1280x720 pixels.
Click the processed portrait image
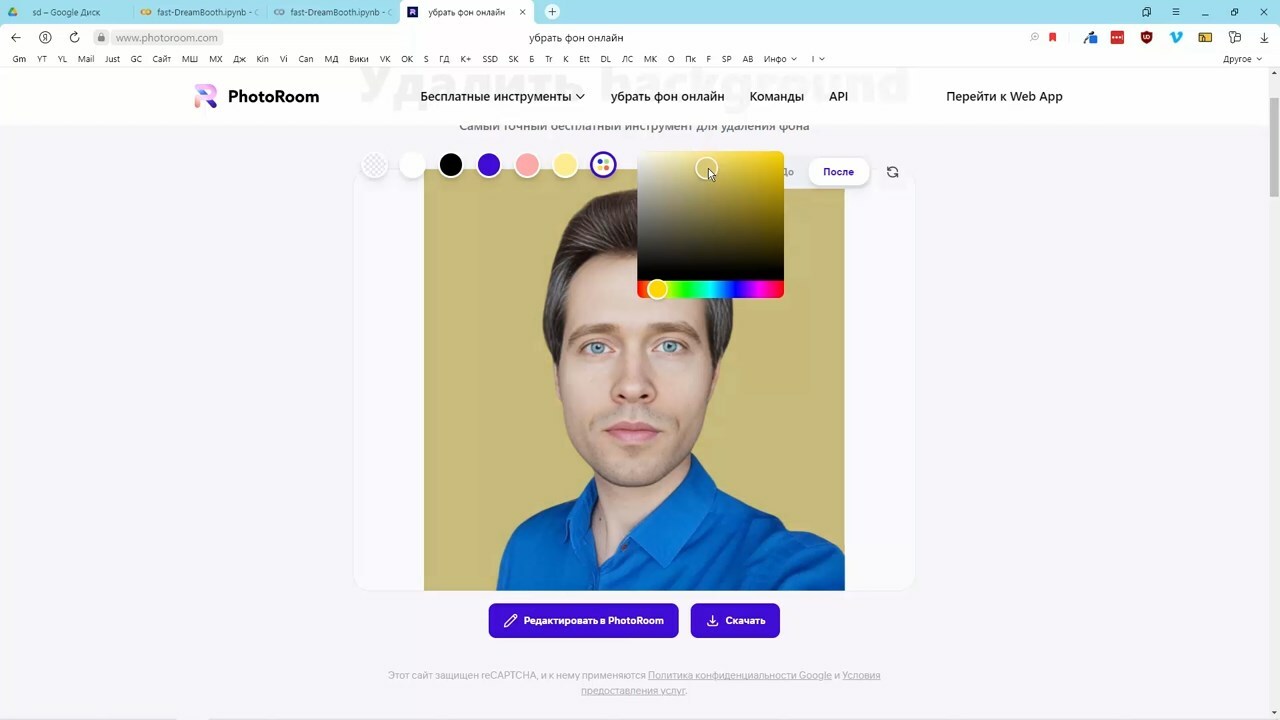(x=634, y=380)
